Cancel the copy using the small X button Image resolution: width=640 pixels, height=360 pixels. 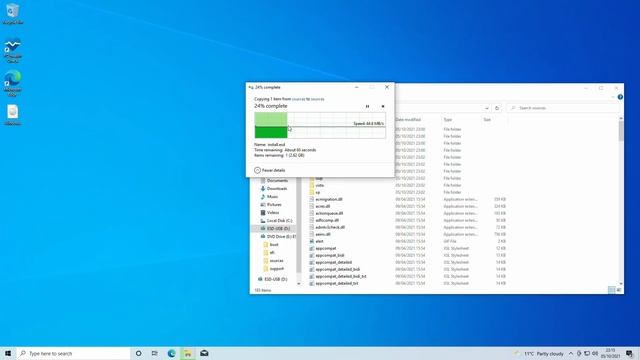pyautogui.click(x=383, y=107)
